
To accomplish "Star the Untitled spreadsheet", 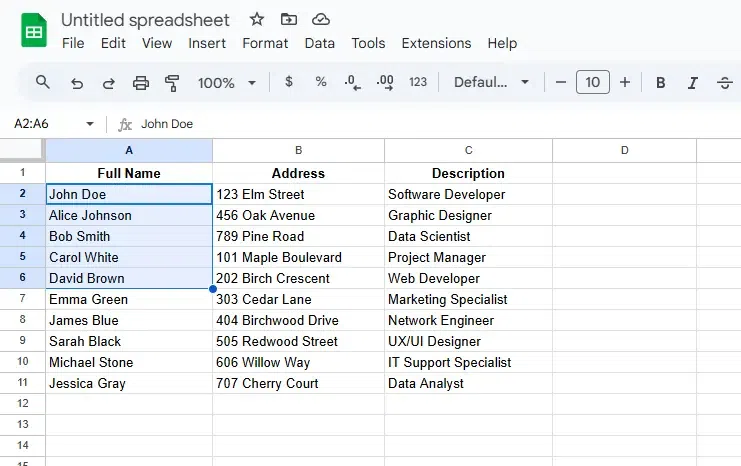I will click(257, 19).
